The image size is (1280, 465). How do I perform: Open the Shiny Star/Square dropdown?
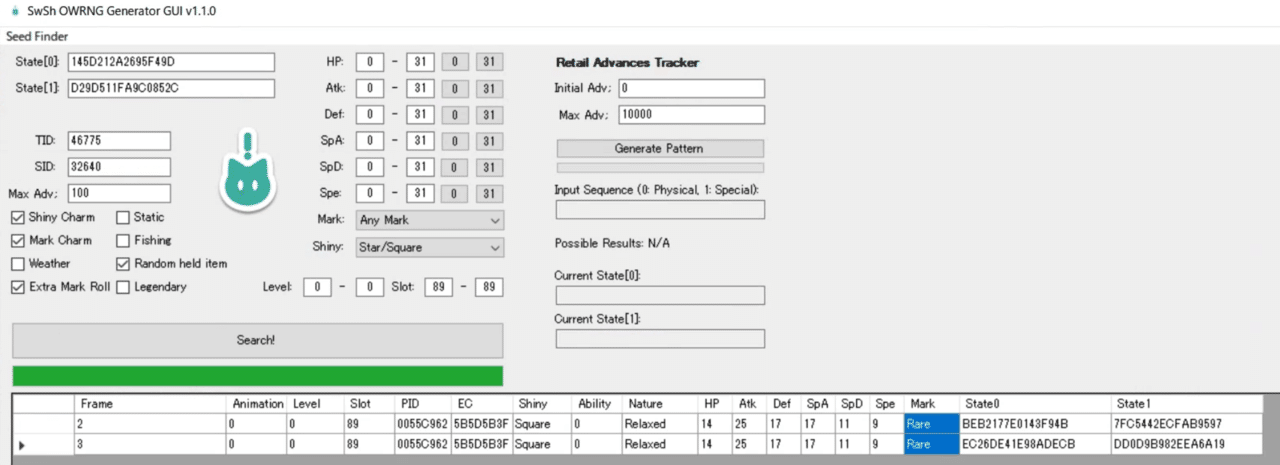430,247
